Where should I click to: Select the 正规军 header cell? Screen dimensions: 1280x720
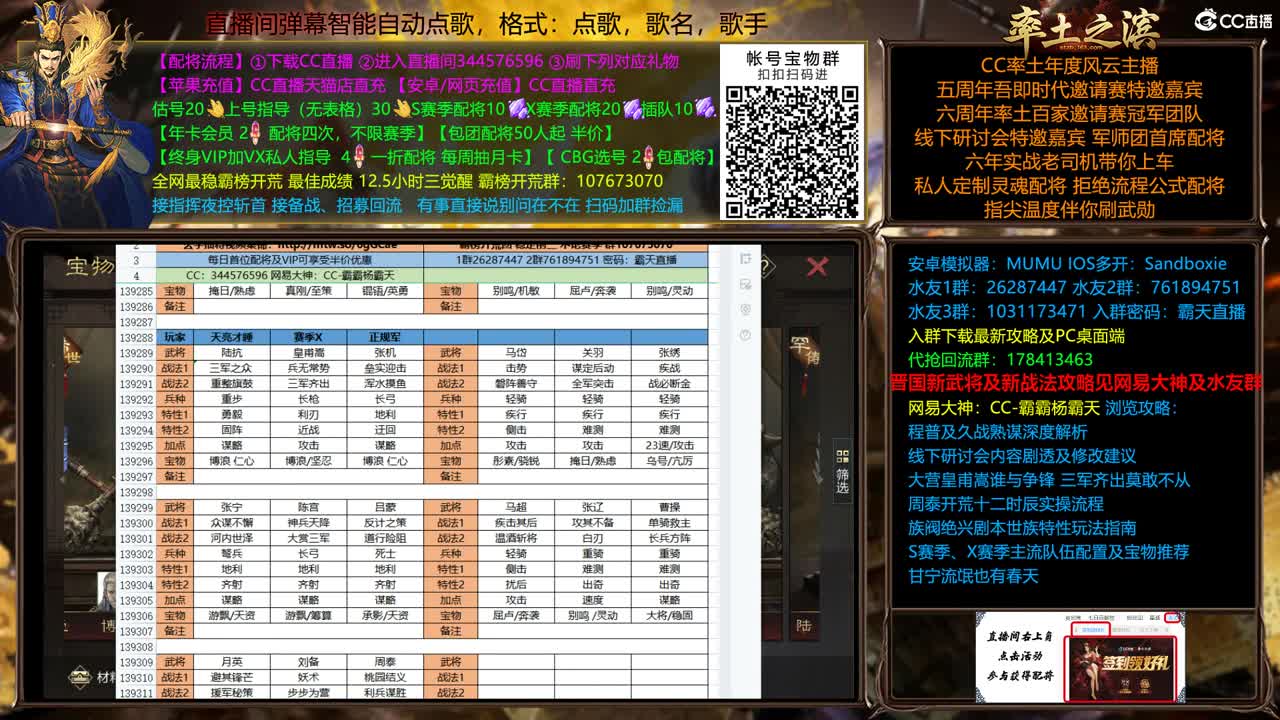tap(385, 338)
